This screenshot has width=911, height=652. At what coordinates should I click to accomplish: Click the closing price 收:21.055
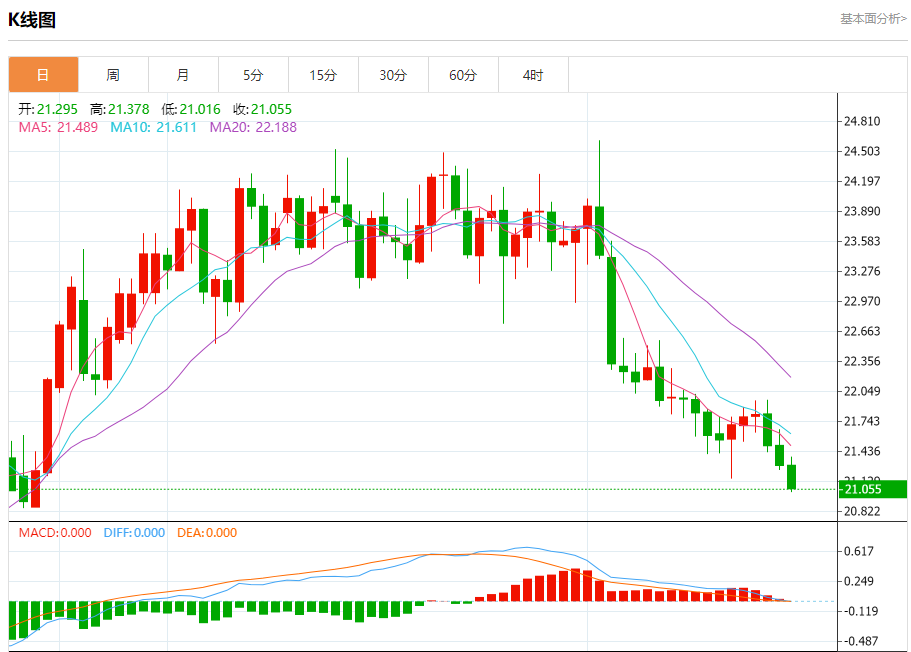tap(263, 109)
